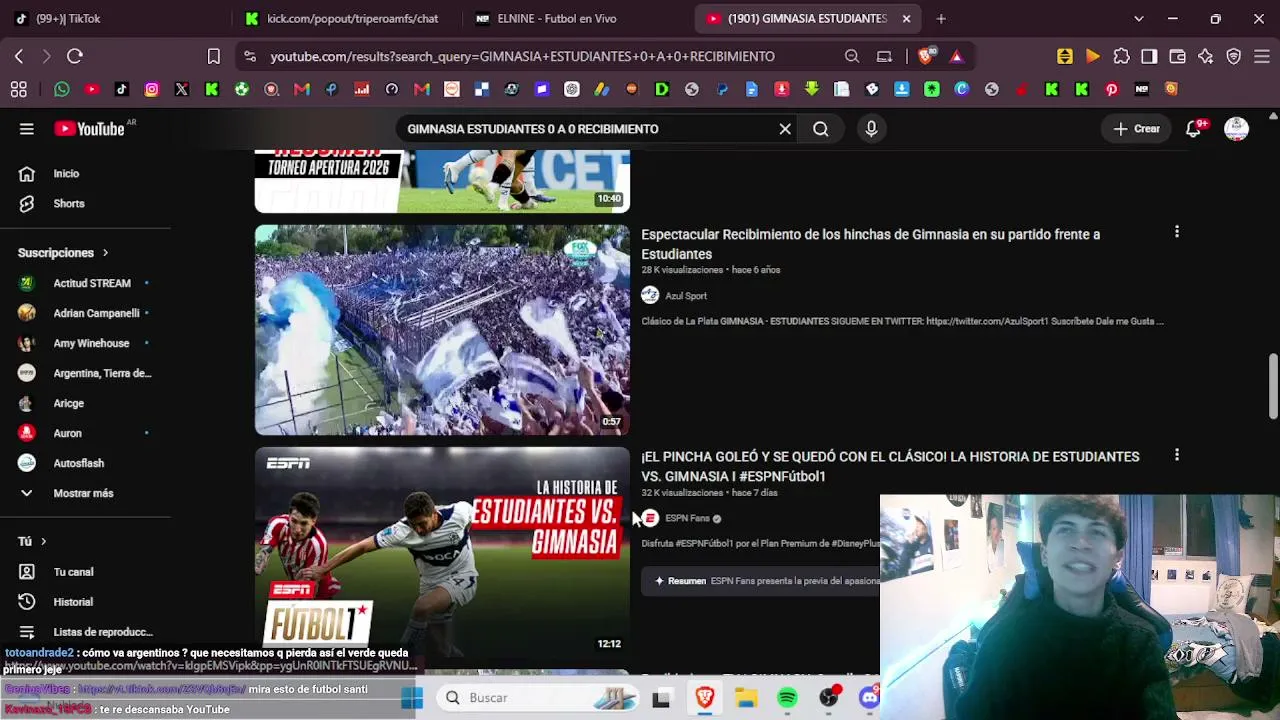Visit the Azul Sport channel name
This screenshot has height=720, width=1280.
pos(686,296)
